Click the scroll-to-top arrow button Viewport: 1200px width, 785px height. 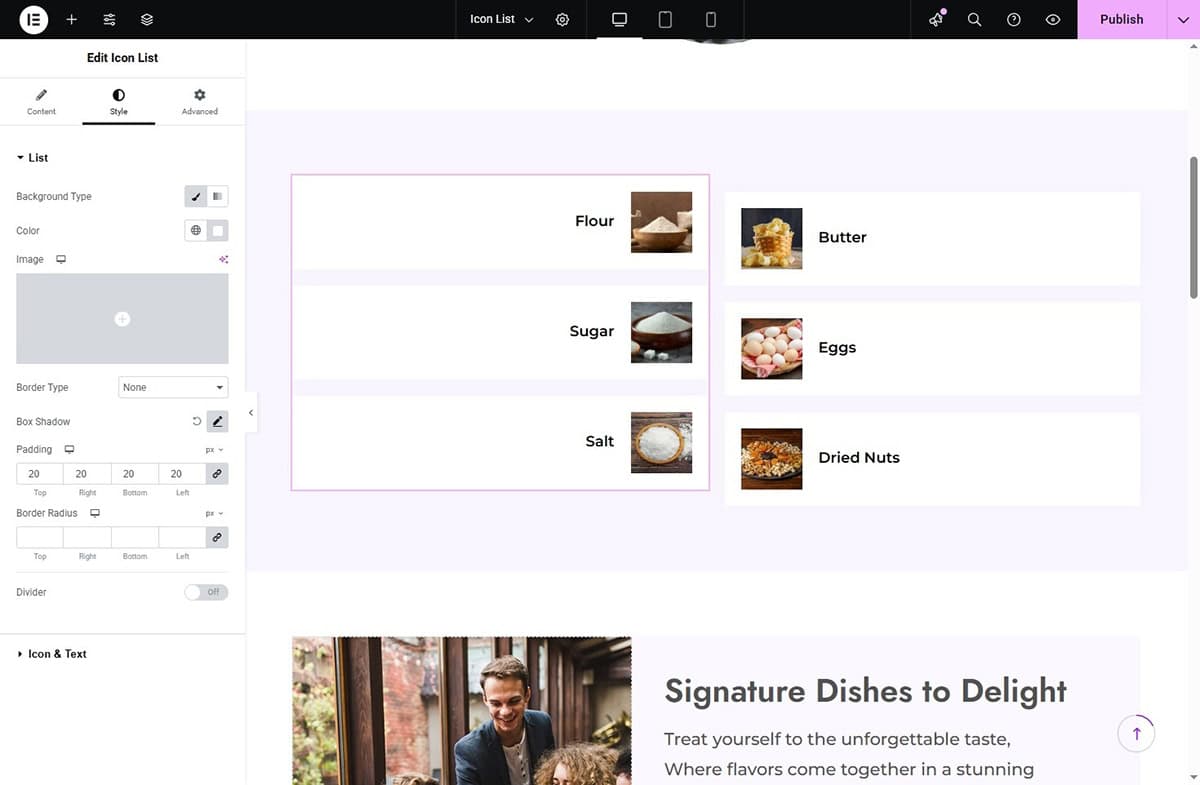pos(1136,734)
